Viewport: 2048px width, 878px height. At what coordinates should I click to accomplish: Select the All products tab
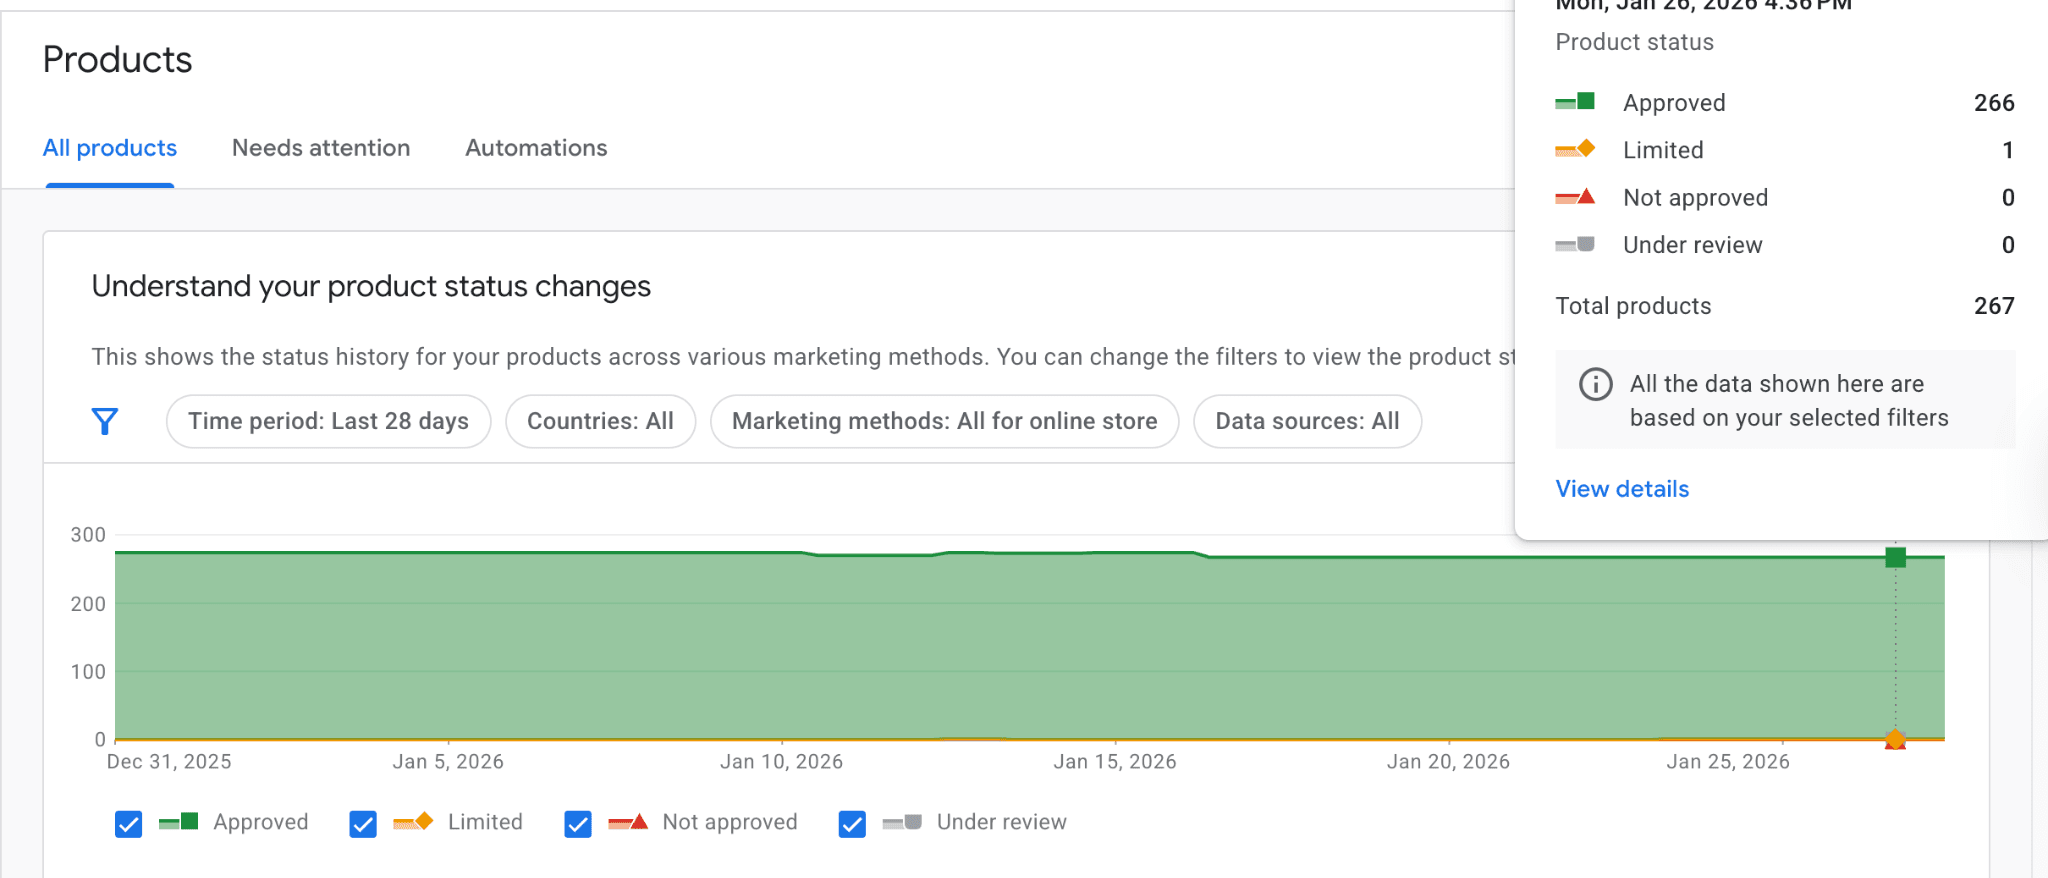[110, 148]
